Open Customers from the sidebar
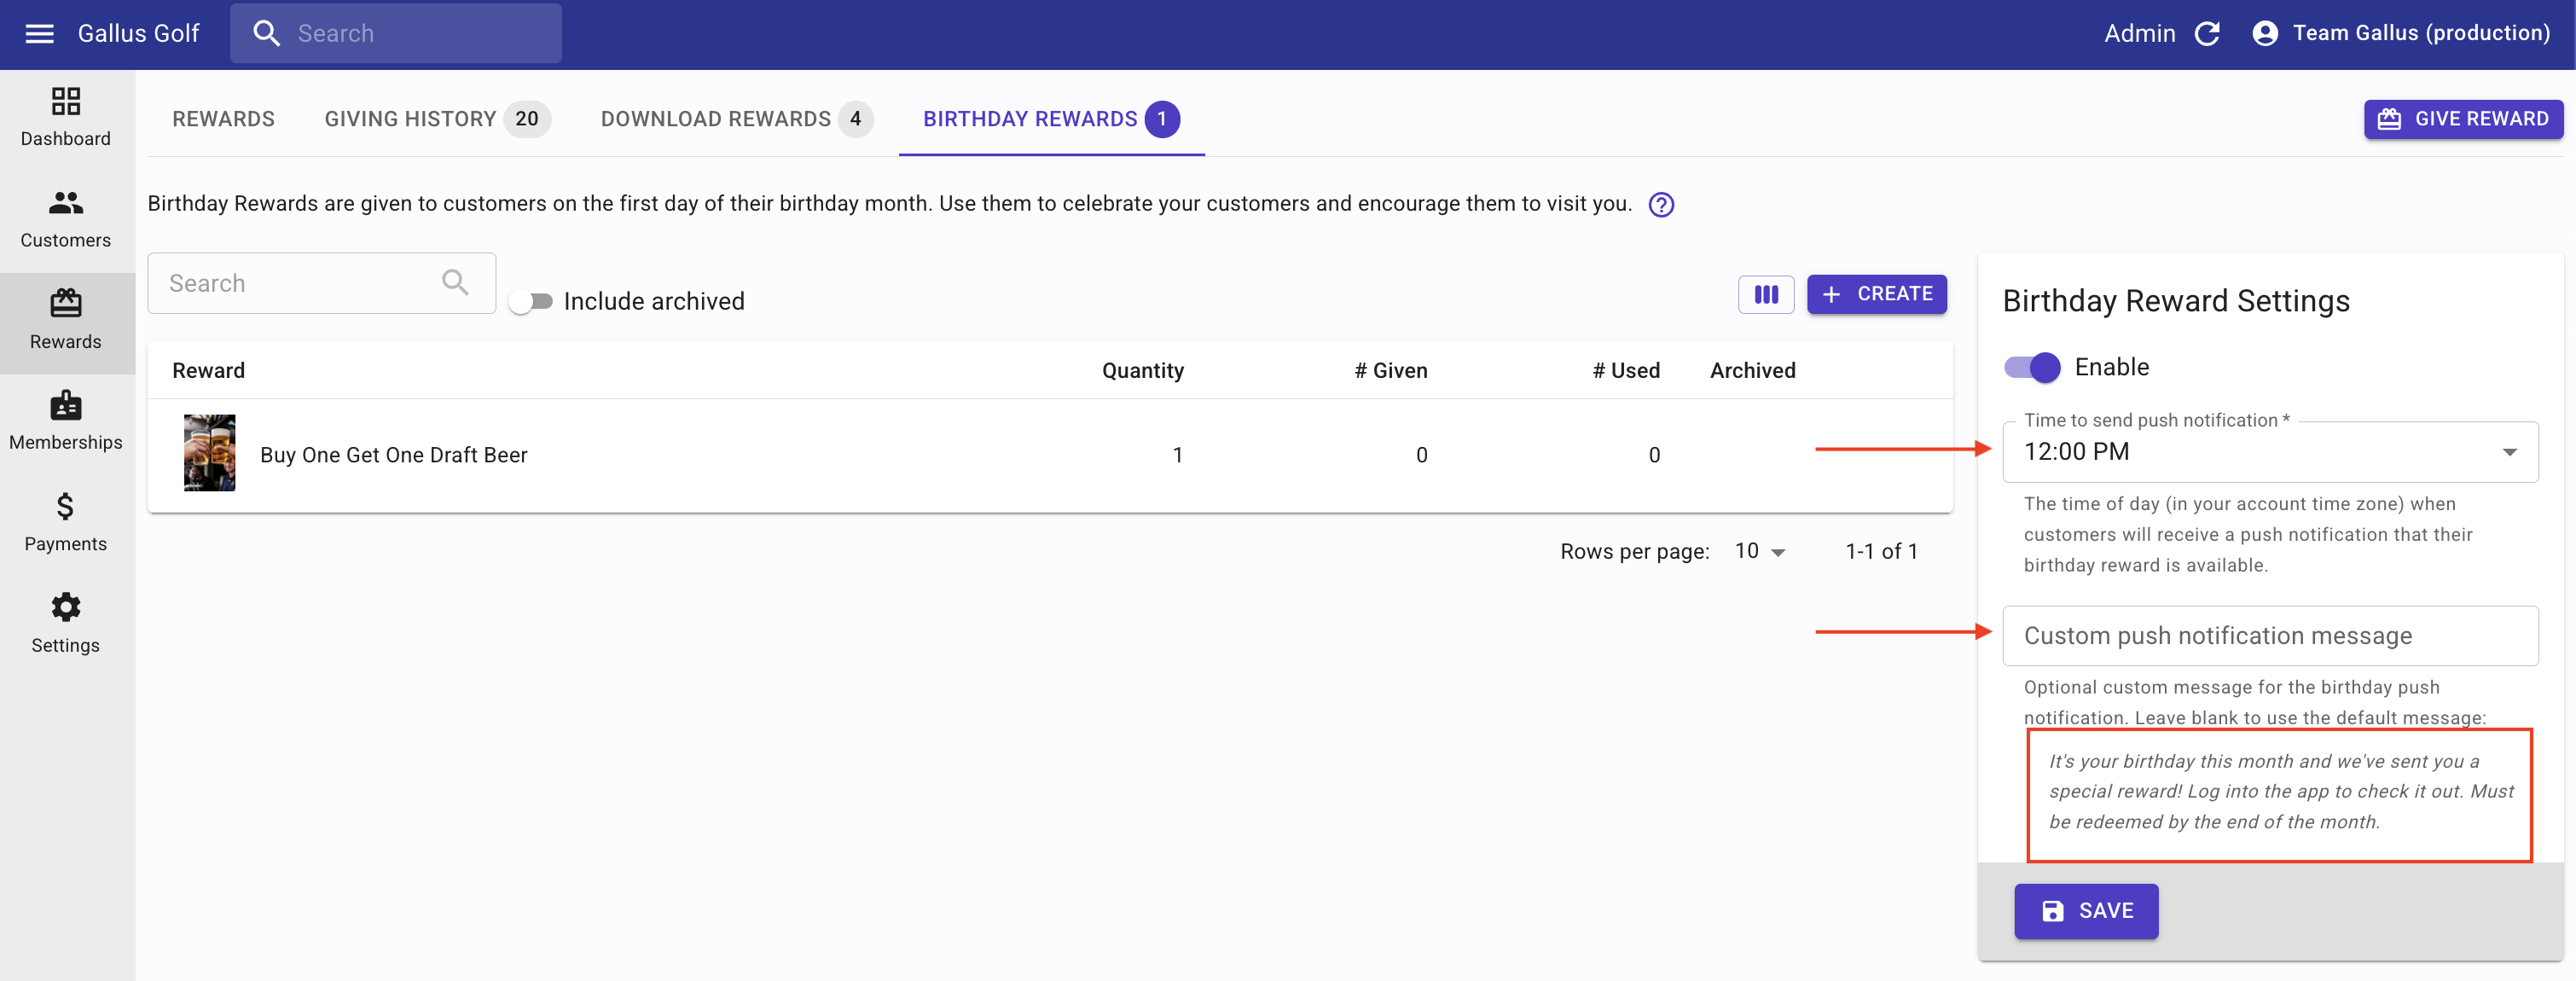This screenshot has width=2576, height=981. click(x=66, y=218)
